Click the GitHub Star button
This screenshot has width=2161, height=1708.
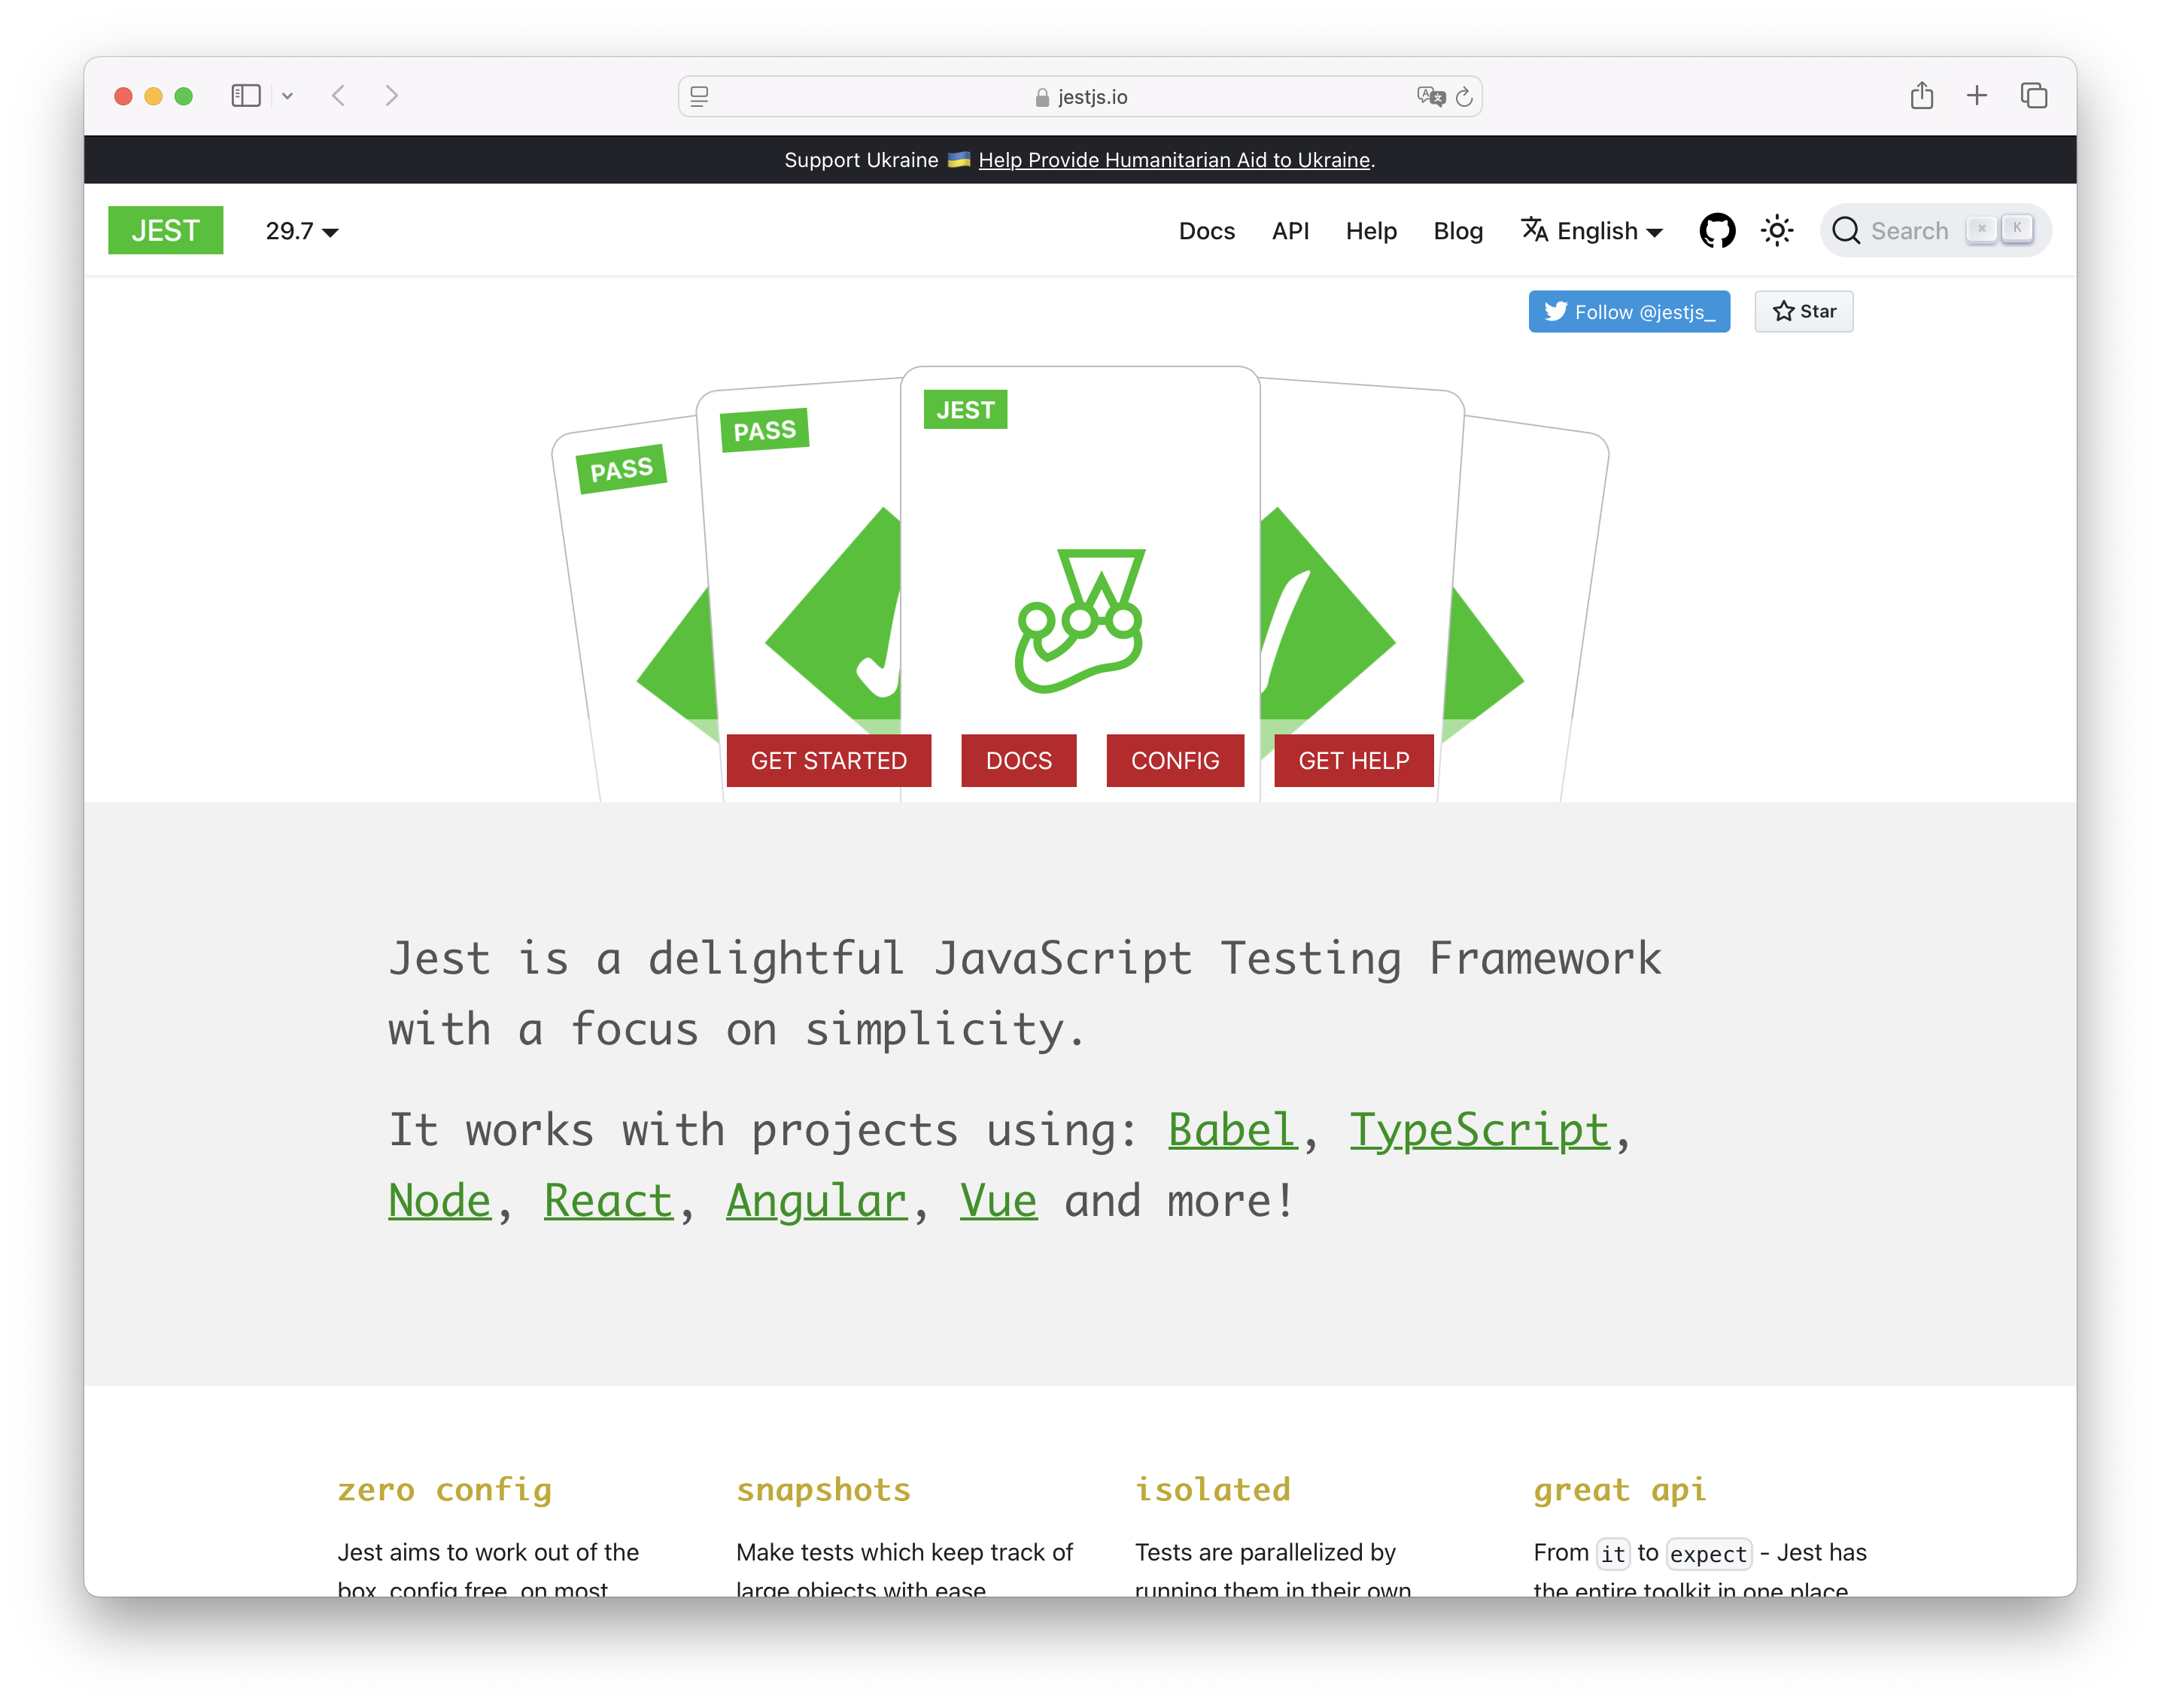click(1803, 312)
